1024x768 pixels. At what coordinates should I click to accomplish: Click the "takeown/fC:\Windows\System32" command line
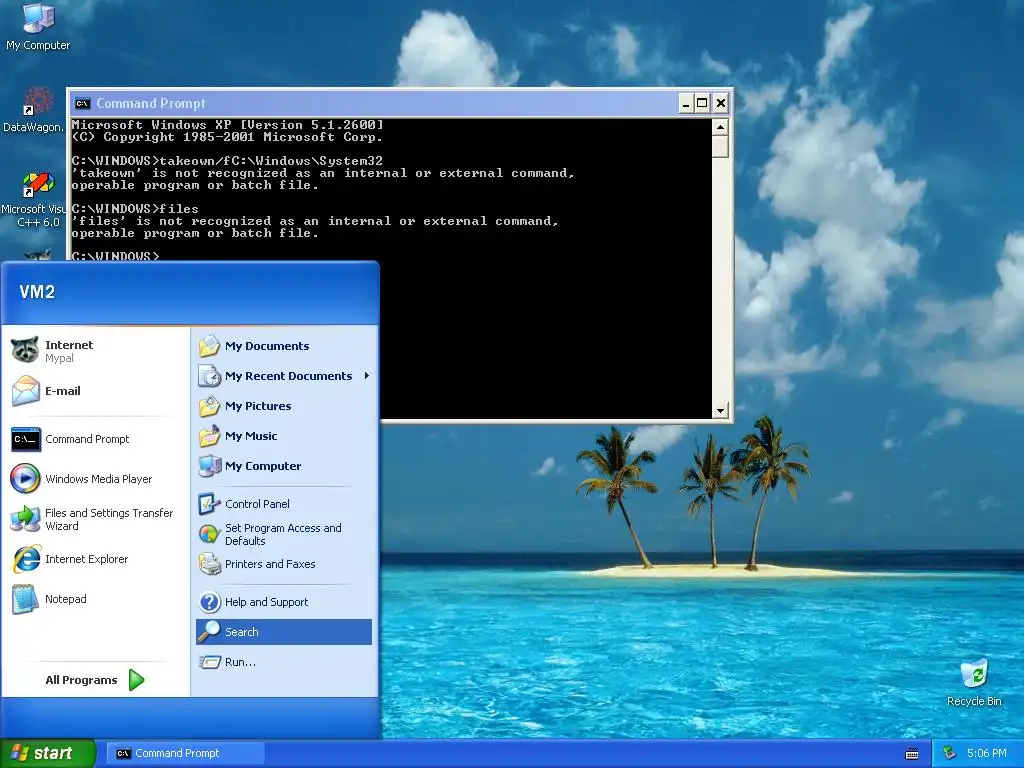click(x=227, y=161)
